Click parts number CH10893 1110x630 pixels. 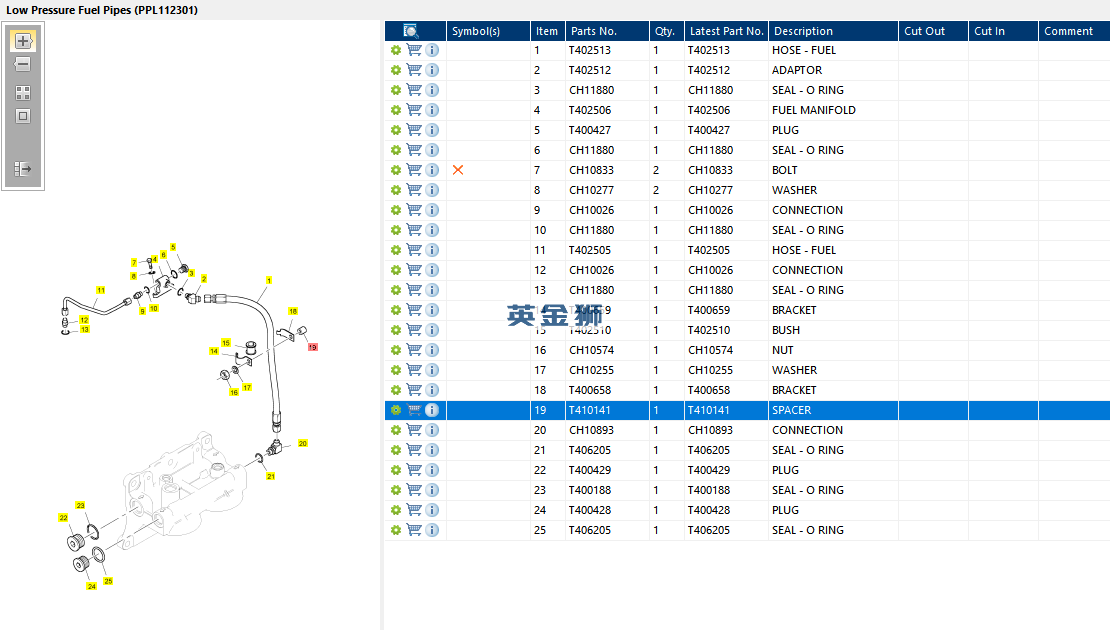coord(591,430)
